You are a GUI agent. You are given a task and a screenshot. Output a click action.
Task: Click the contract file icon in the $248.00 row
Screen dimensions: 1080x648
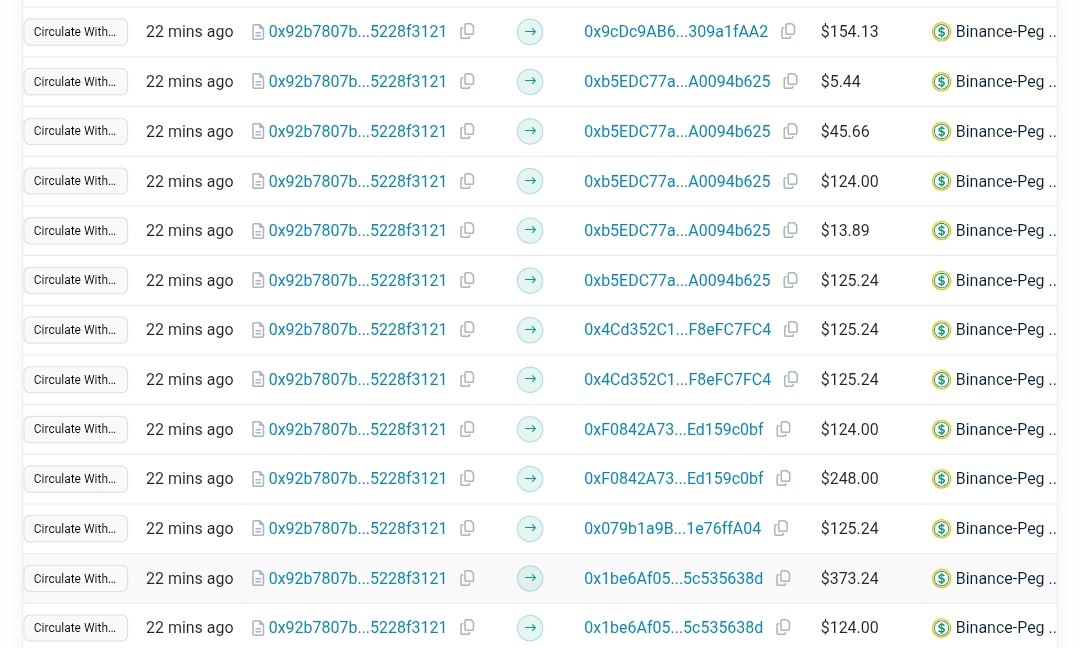[258, 479]
